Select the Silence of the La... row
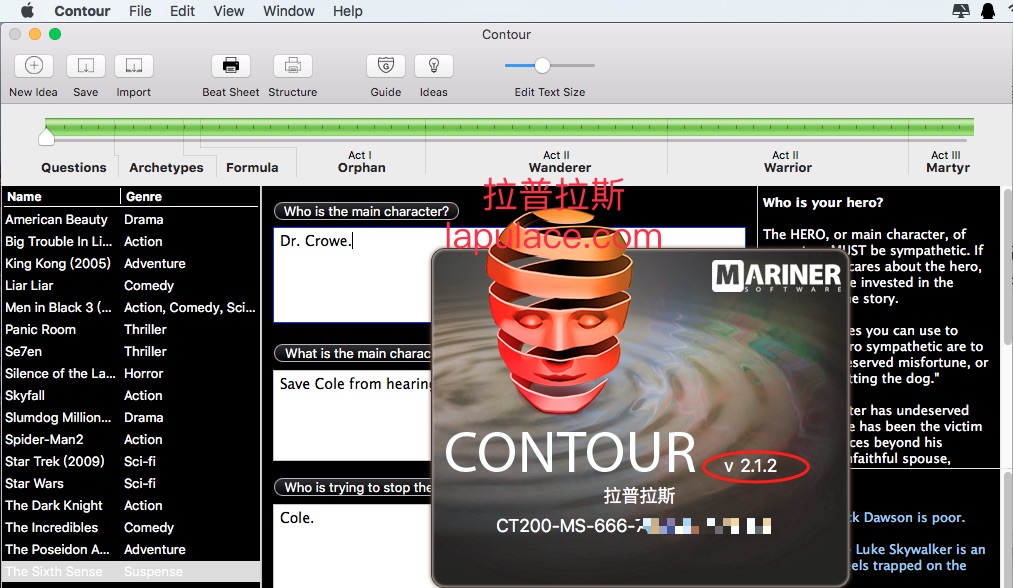This screenshot has width=1013, height=588. click(x=131, y=373)
